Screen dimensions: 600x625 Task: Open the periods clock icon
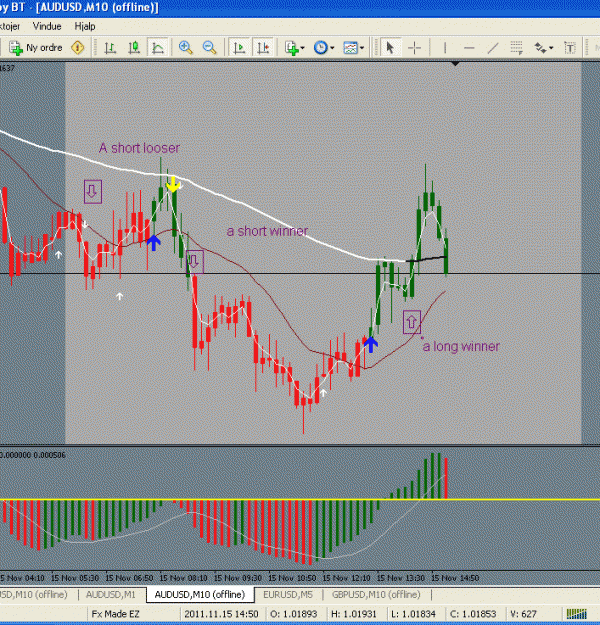click(321, 48)
